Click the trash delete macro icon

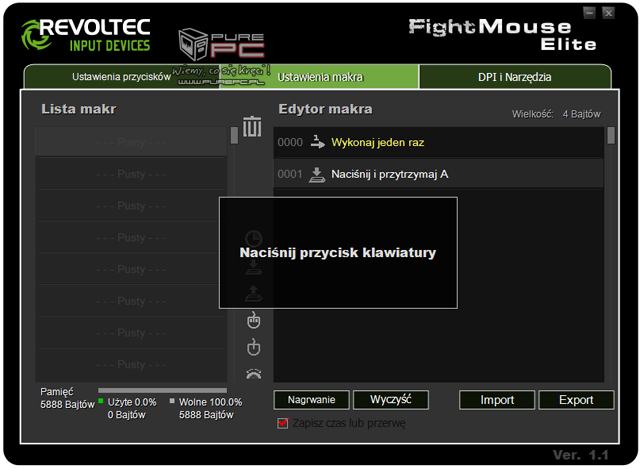coord(252,127)
